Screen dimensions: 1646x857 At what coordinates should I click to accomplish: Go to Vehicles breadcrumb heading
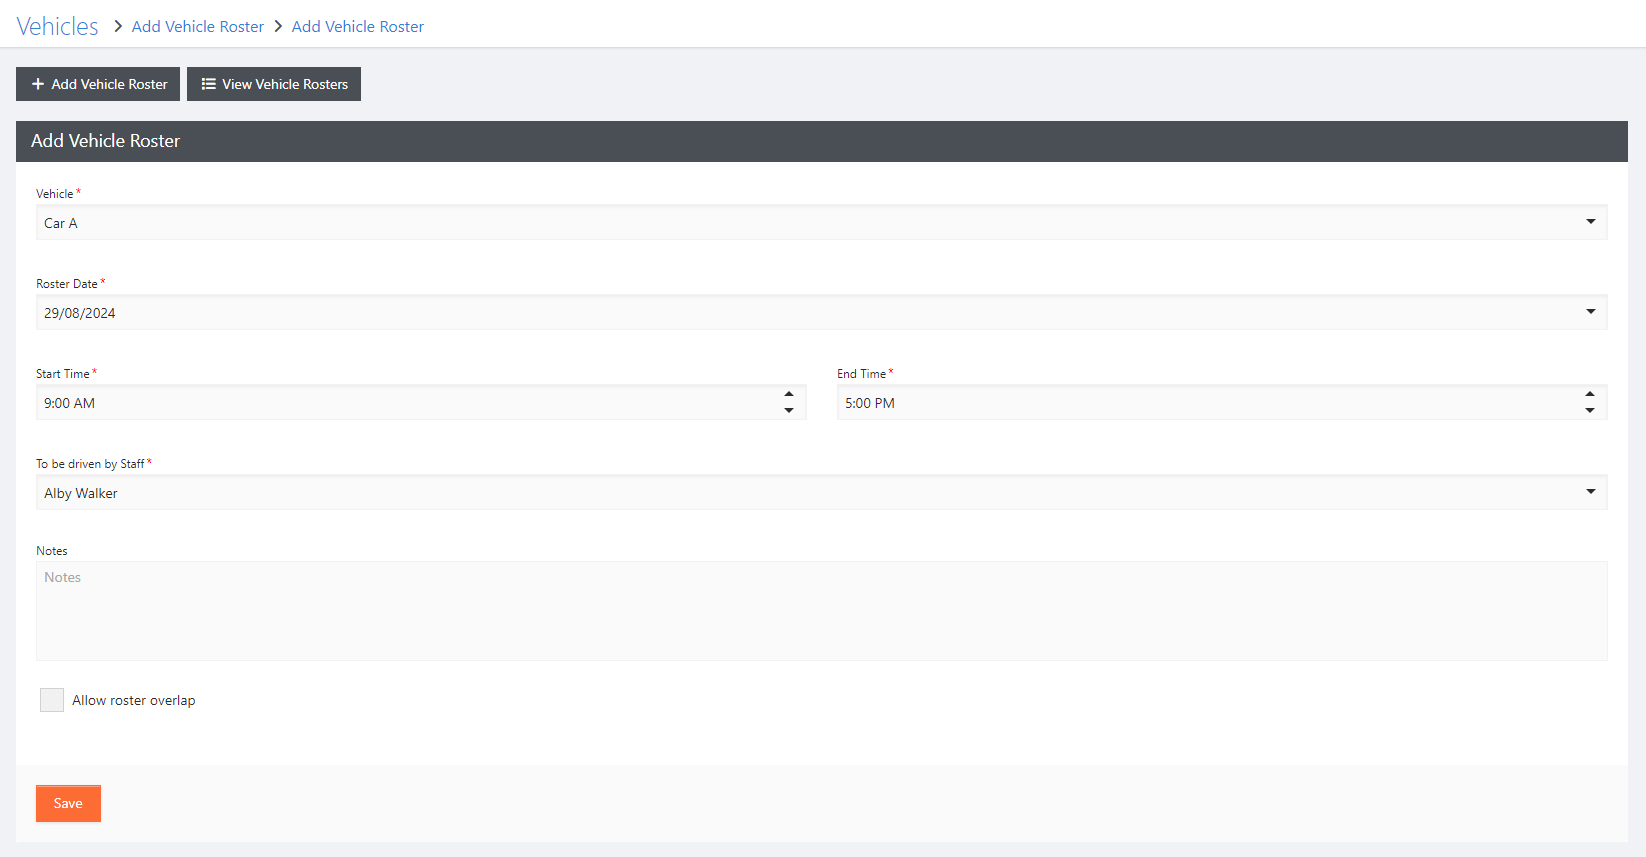pos(57,26)
